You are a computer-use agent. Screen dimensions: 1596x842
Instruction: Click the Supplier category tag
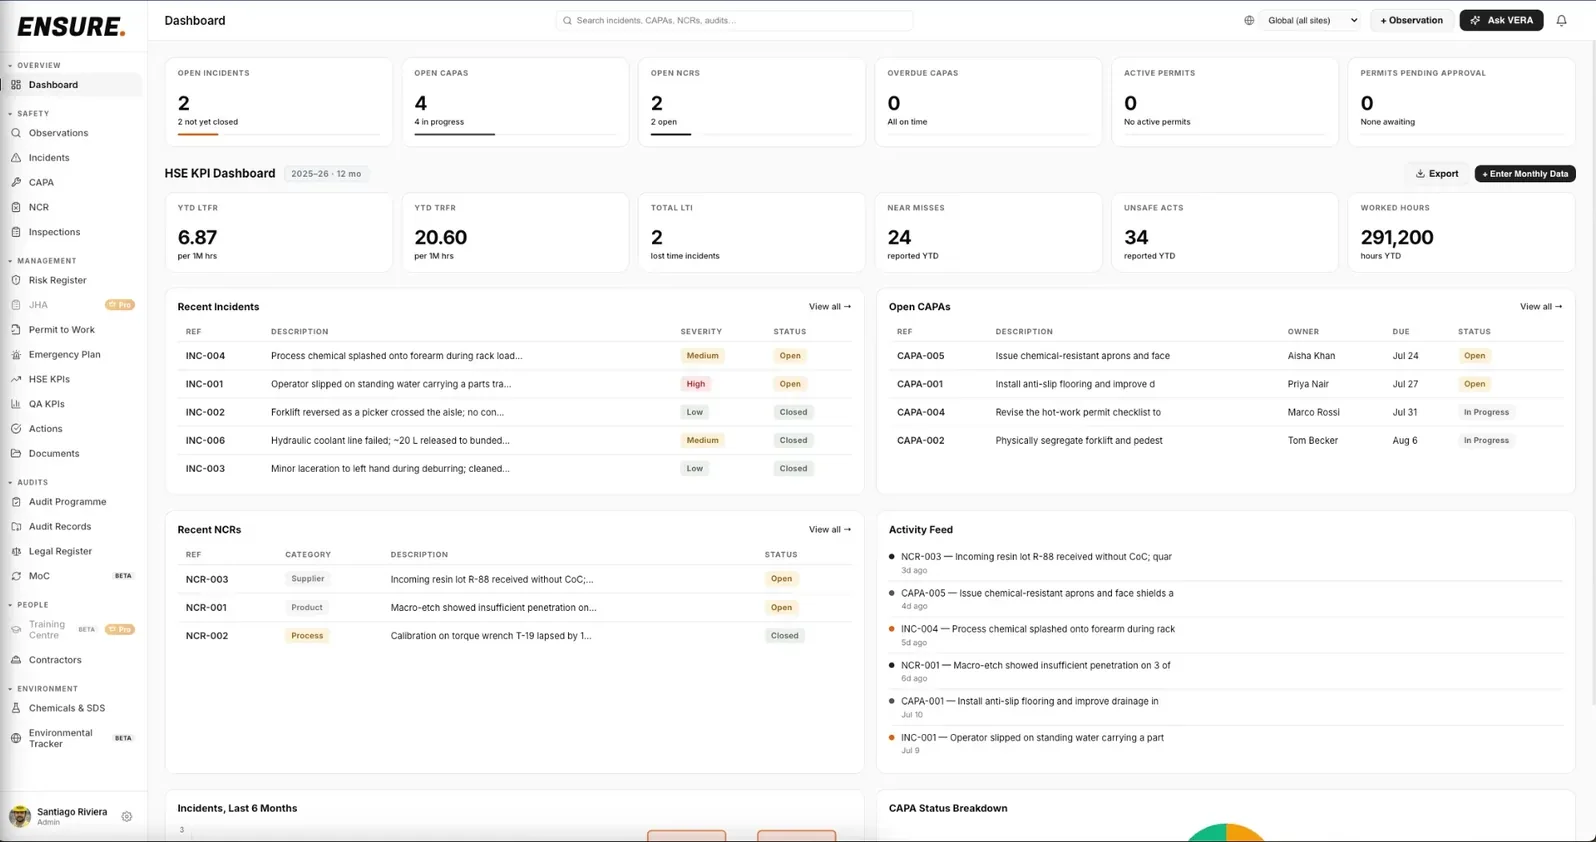point(308,579)
